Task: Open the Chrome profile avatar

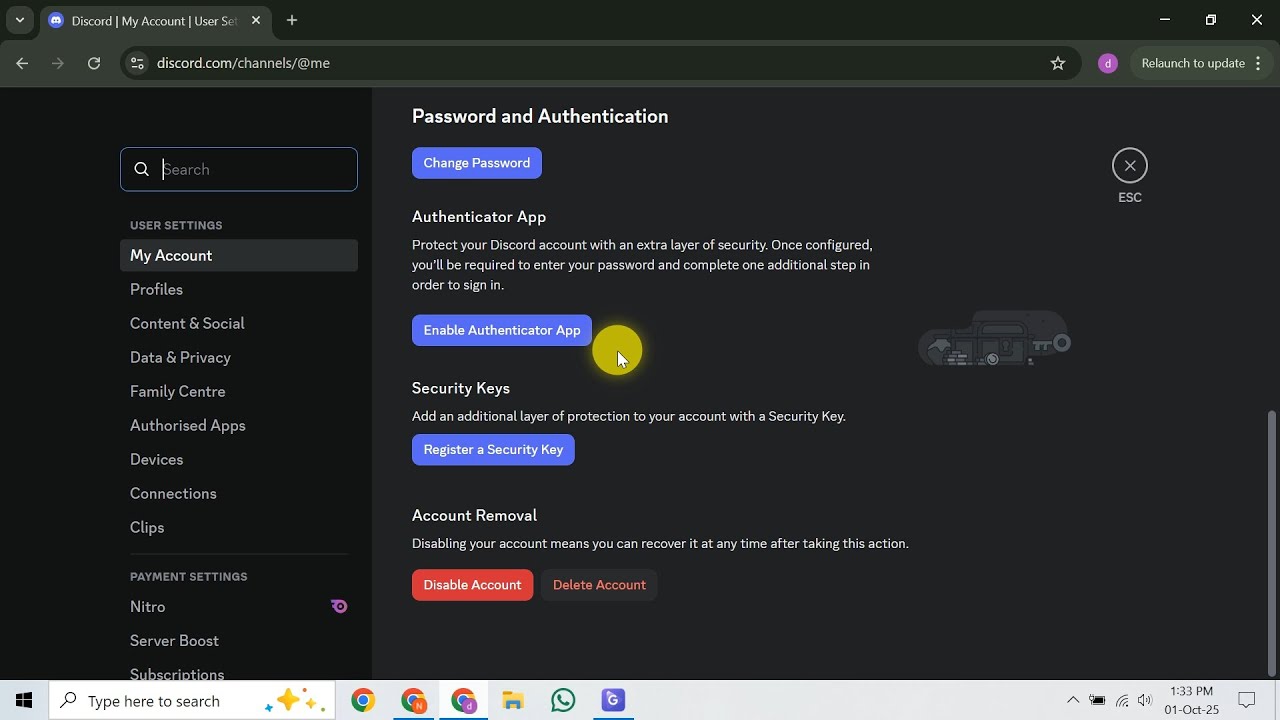Action: pyautogui.click(x=1107, y=63)
